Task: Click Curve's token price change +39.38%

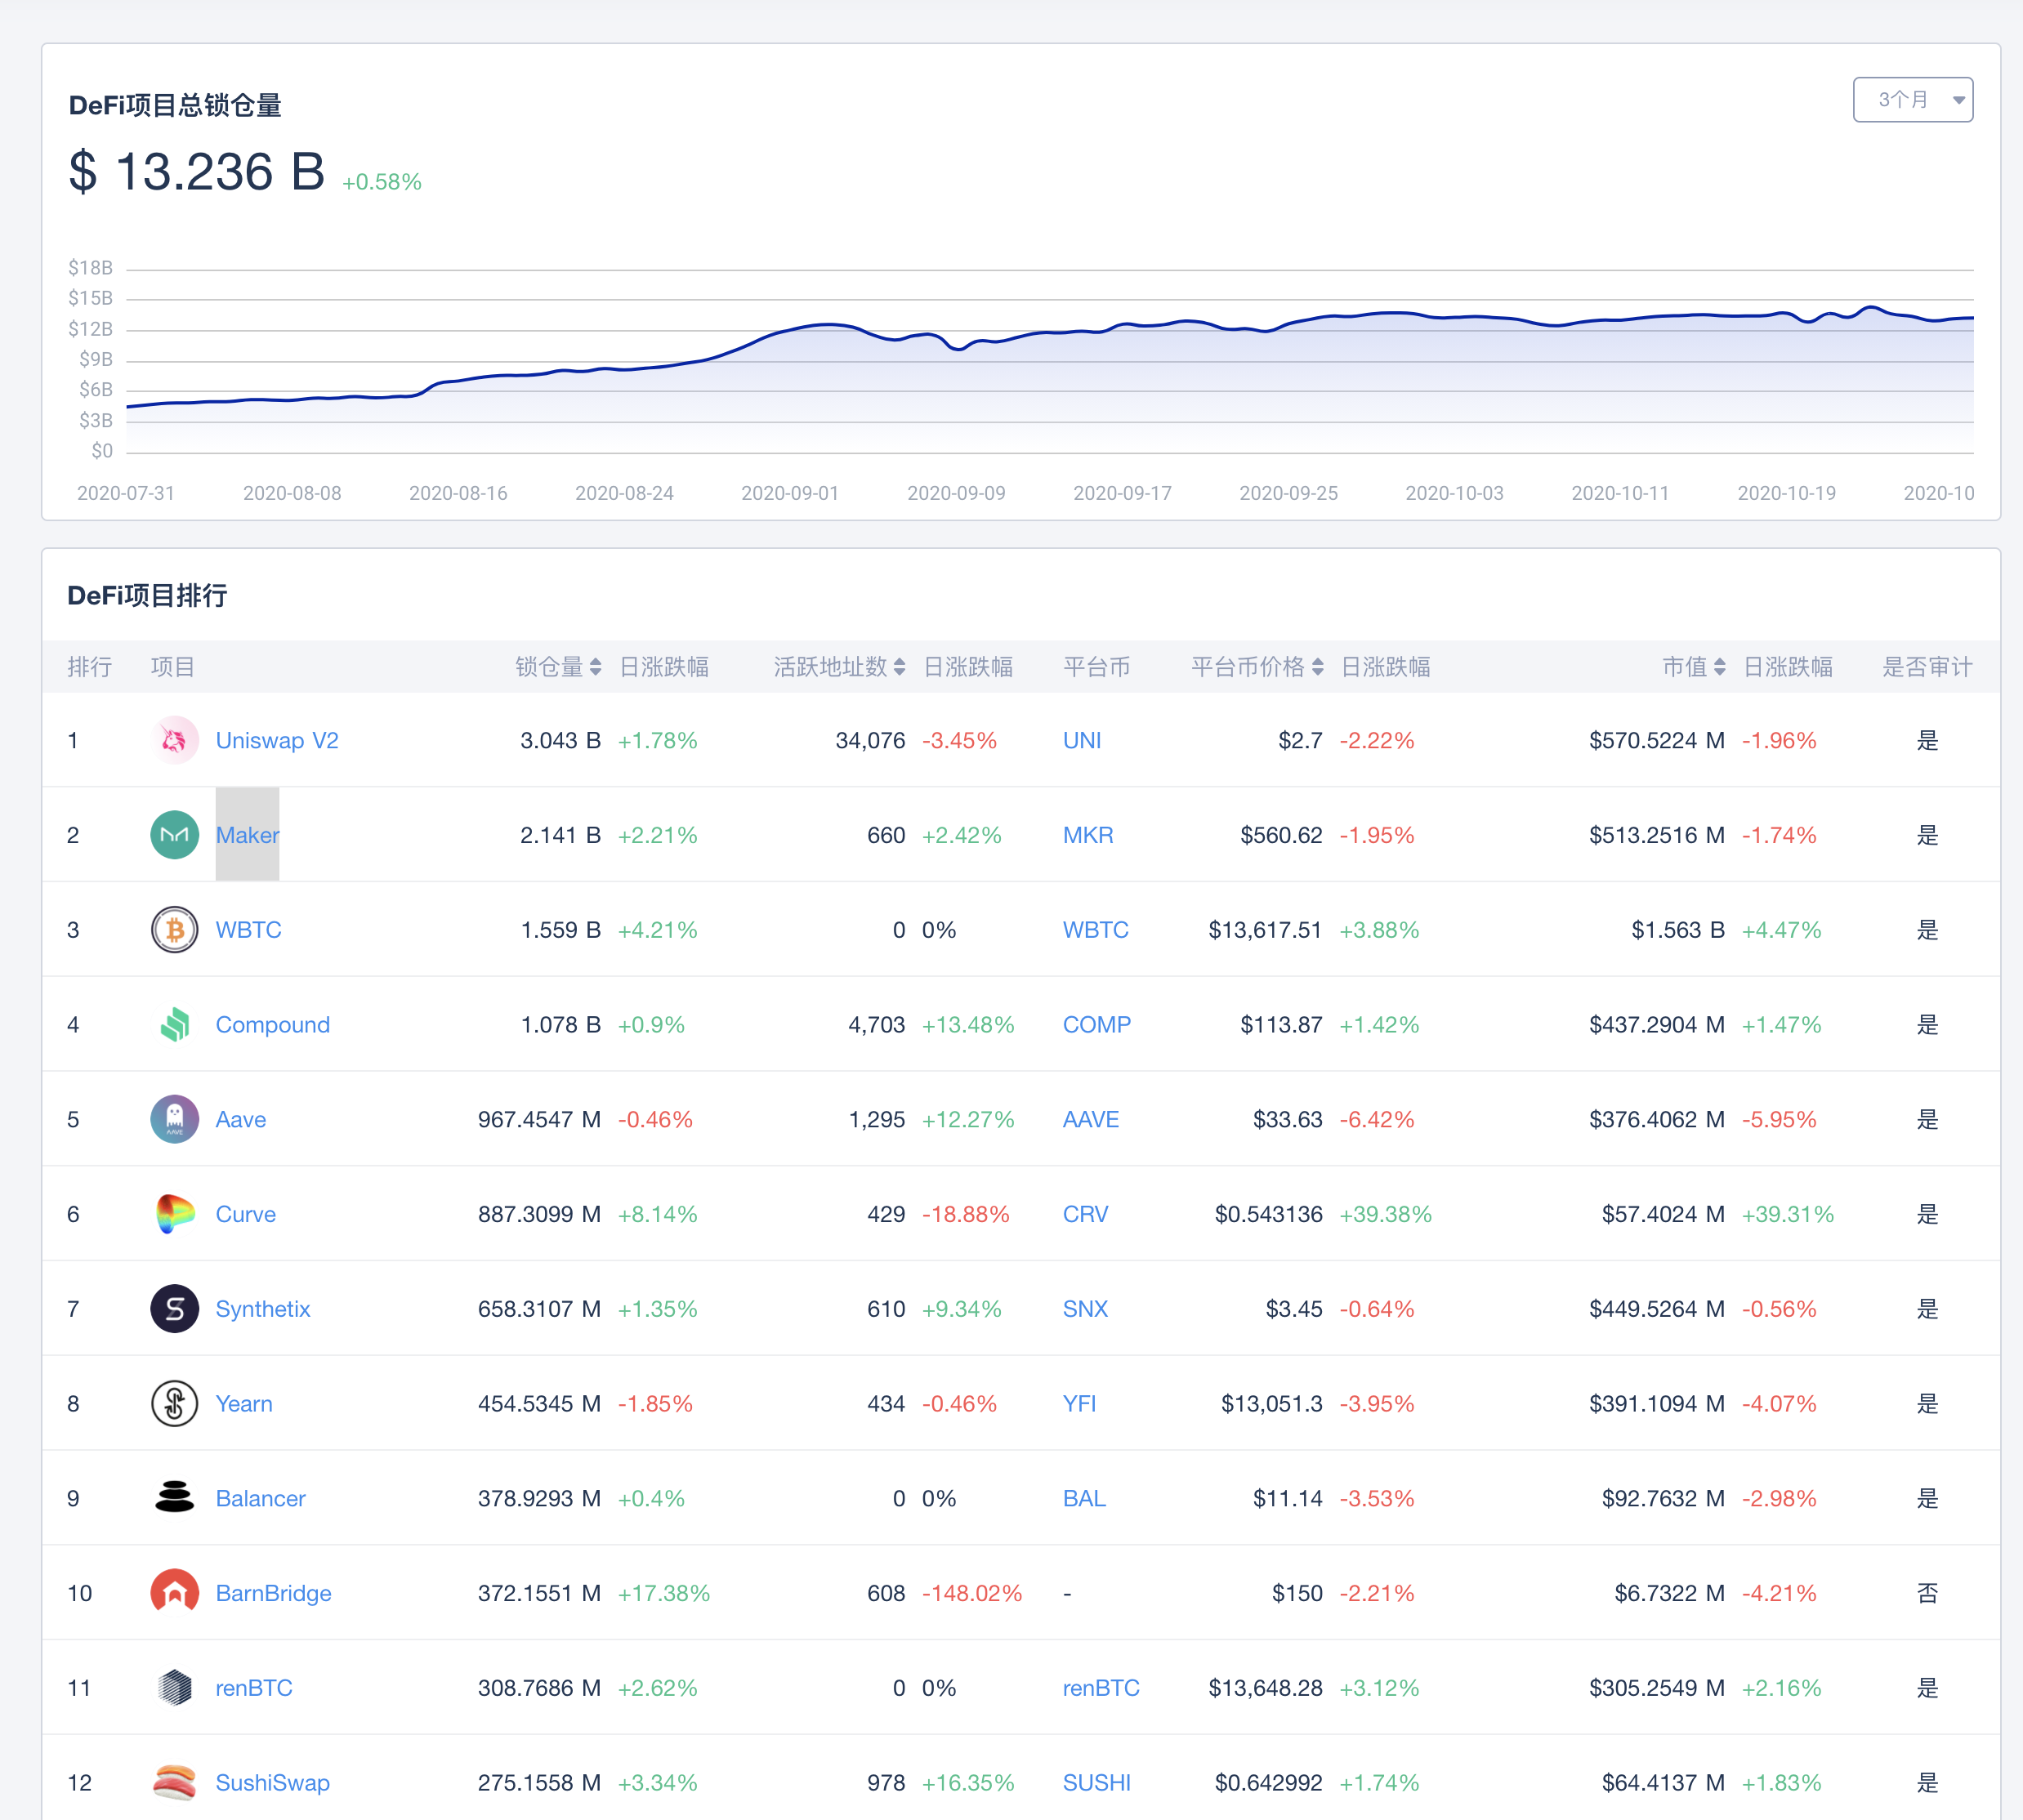Action: (1386, 1214)
